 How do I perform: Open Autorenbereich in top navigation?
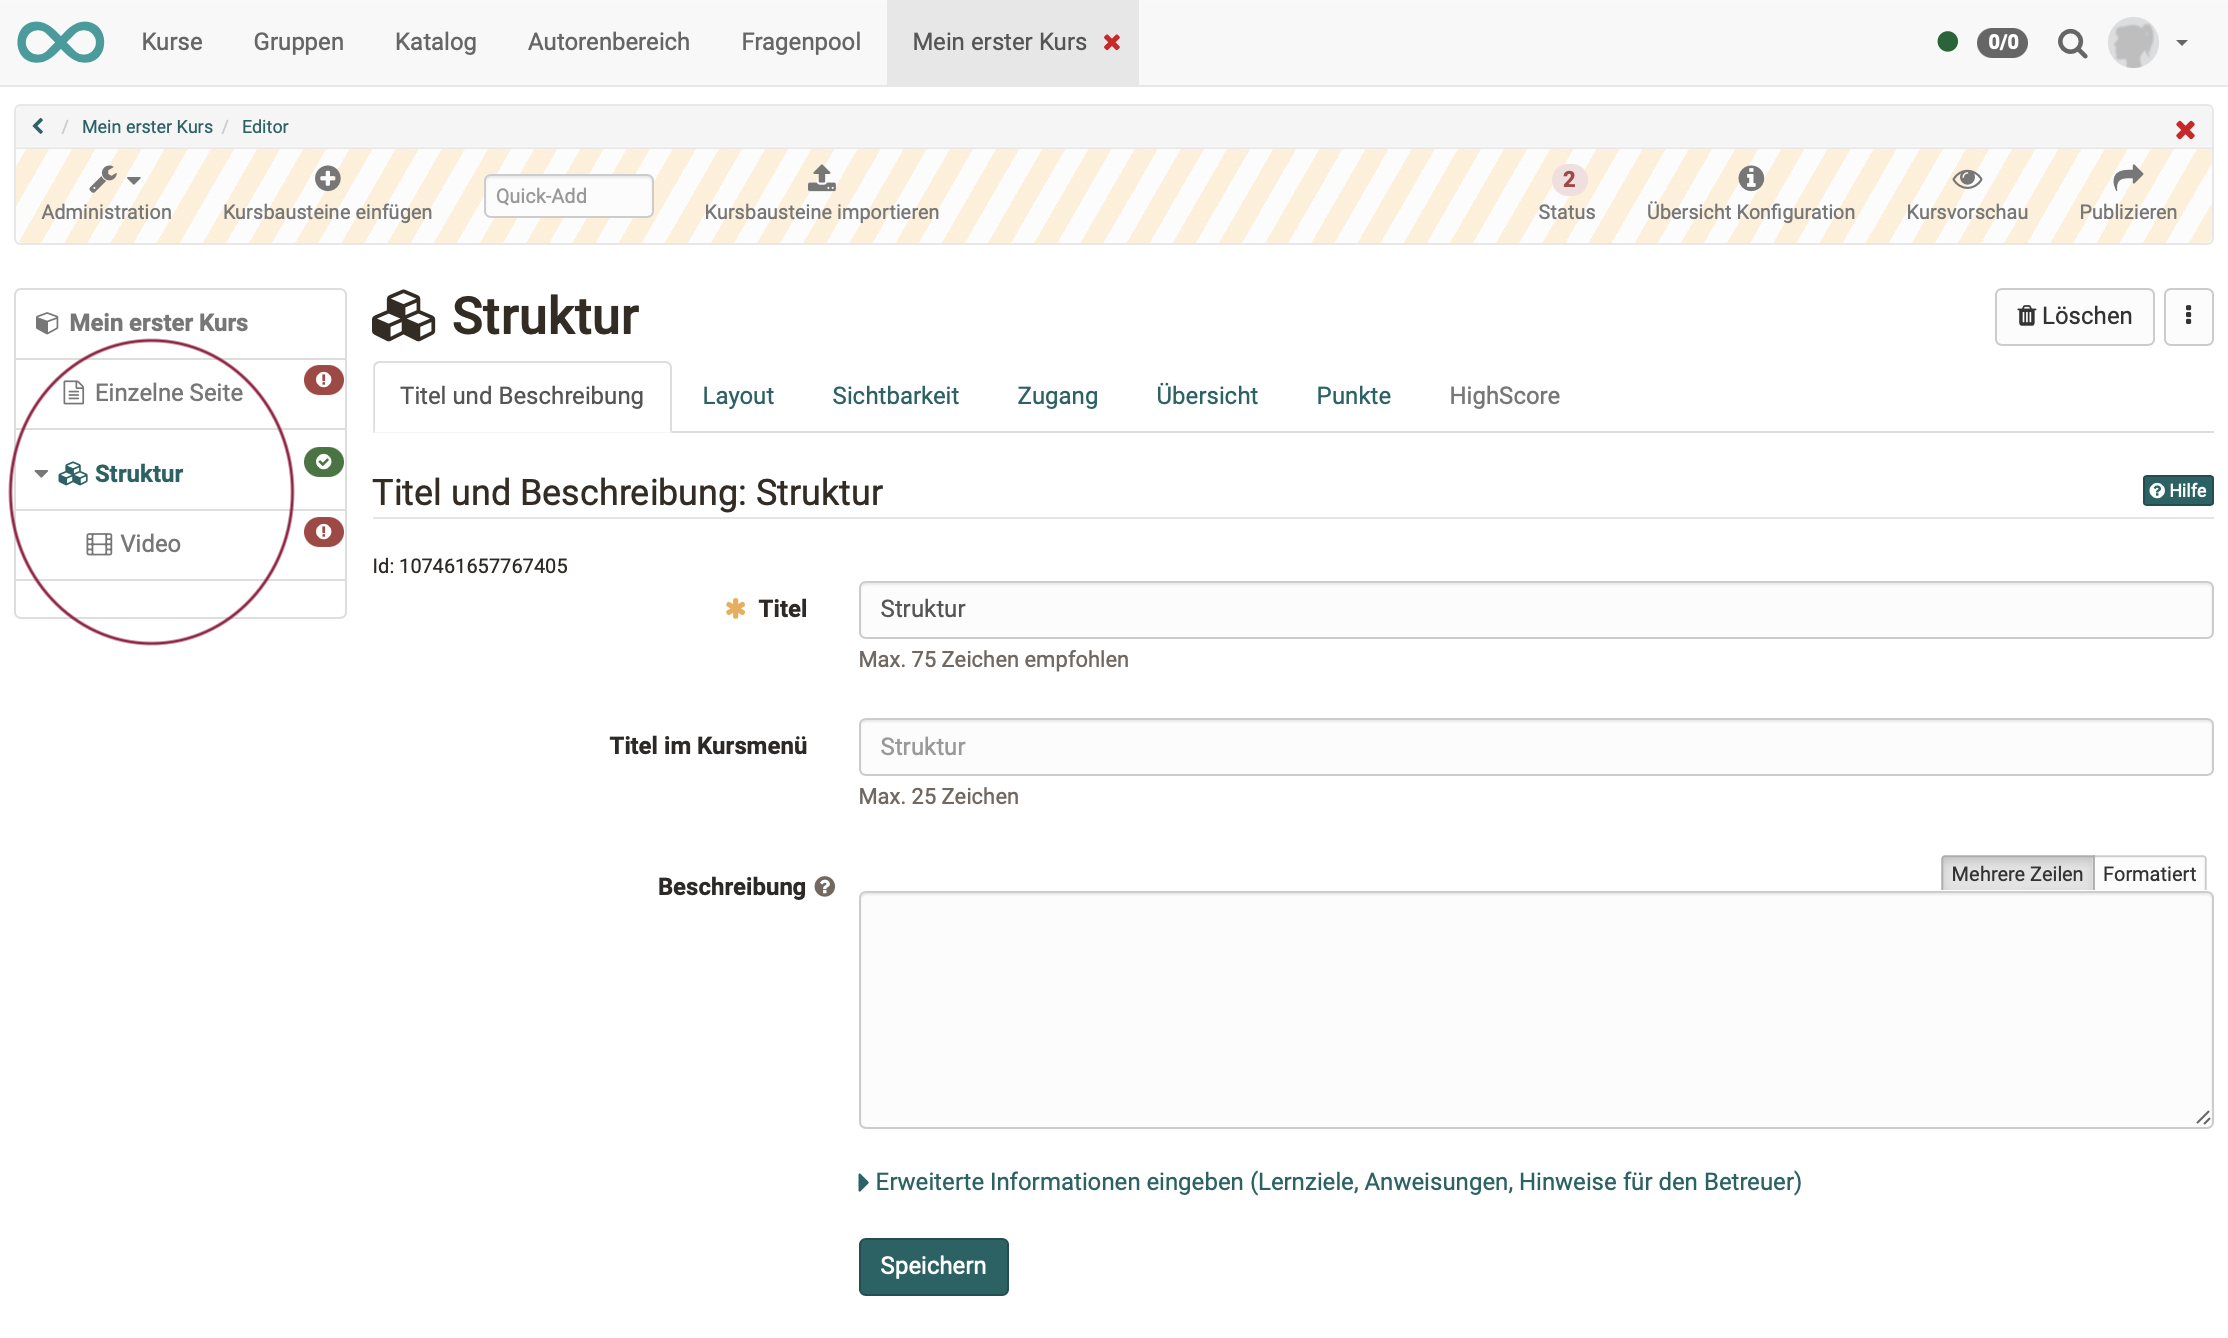point(608,42)
